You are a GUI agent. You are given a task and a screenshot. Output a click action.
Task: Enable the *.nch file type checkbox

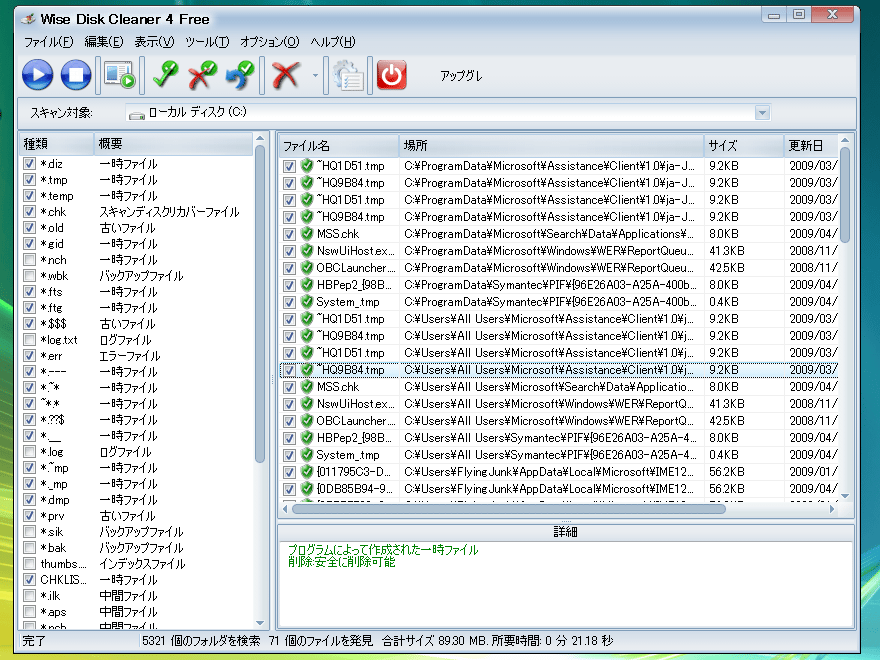point(30,259)
